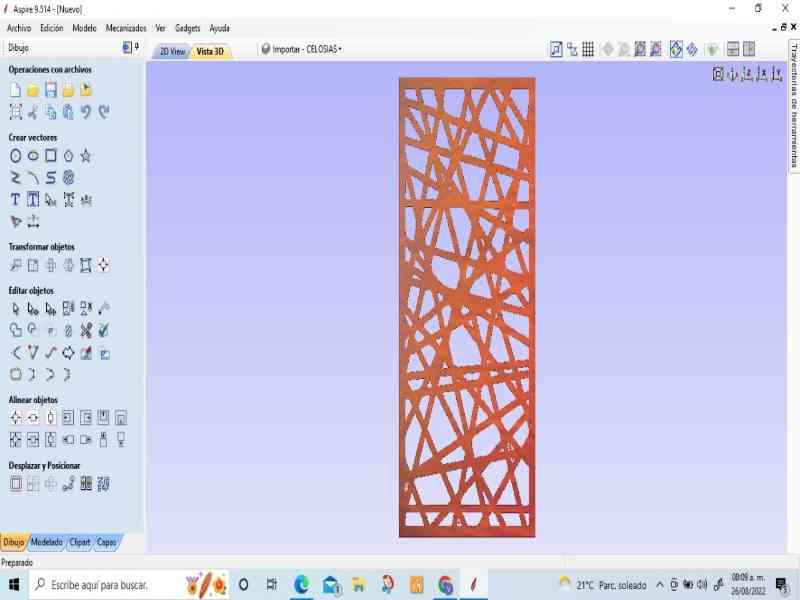Click the Save file icon
The height and width of the screenshot is (600, 800).
51,90
